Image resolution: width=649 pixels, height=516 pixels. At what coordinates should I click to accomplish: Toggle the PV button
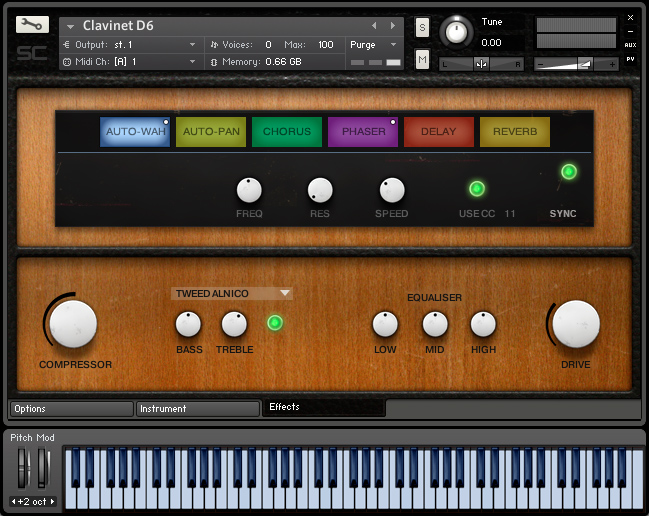click(630, 59)
